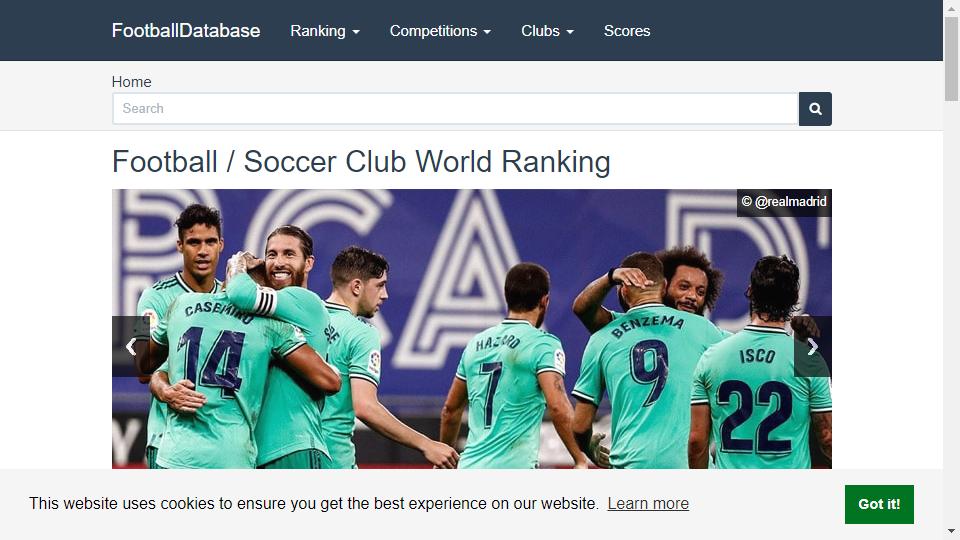Show the previous carousel slide
The width and height of the screenshot is (960, 540).
click(x=130, y=347)
